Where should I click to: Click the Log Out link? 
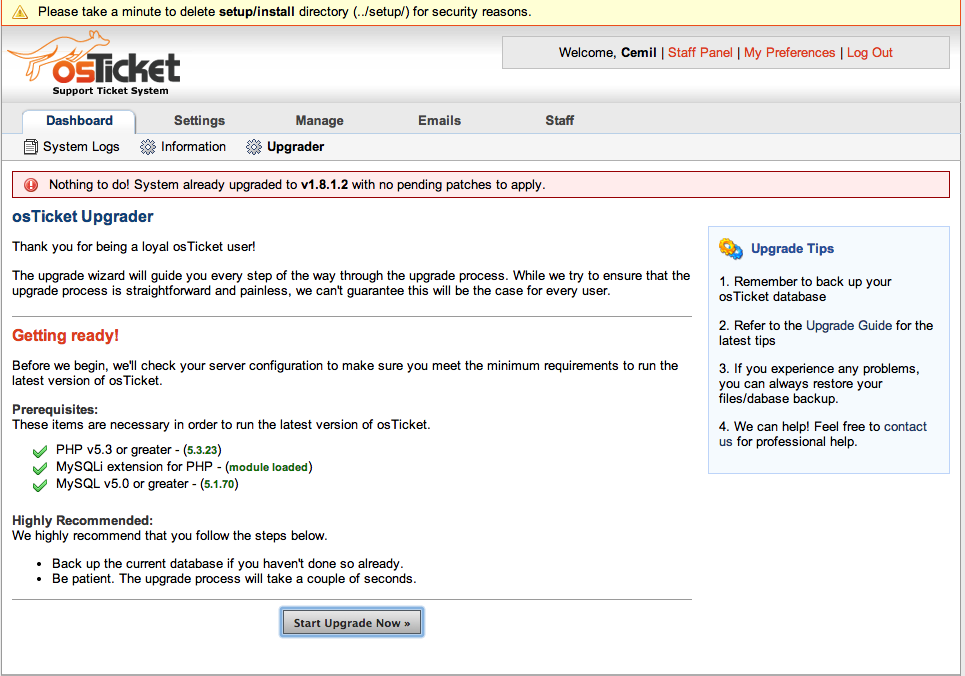tap(870, 53)
